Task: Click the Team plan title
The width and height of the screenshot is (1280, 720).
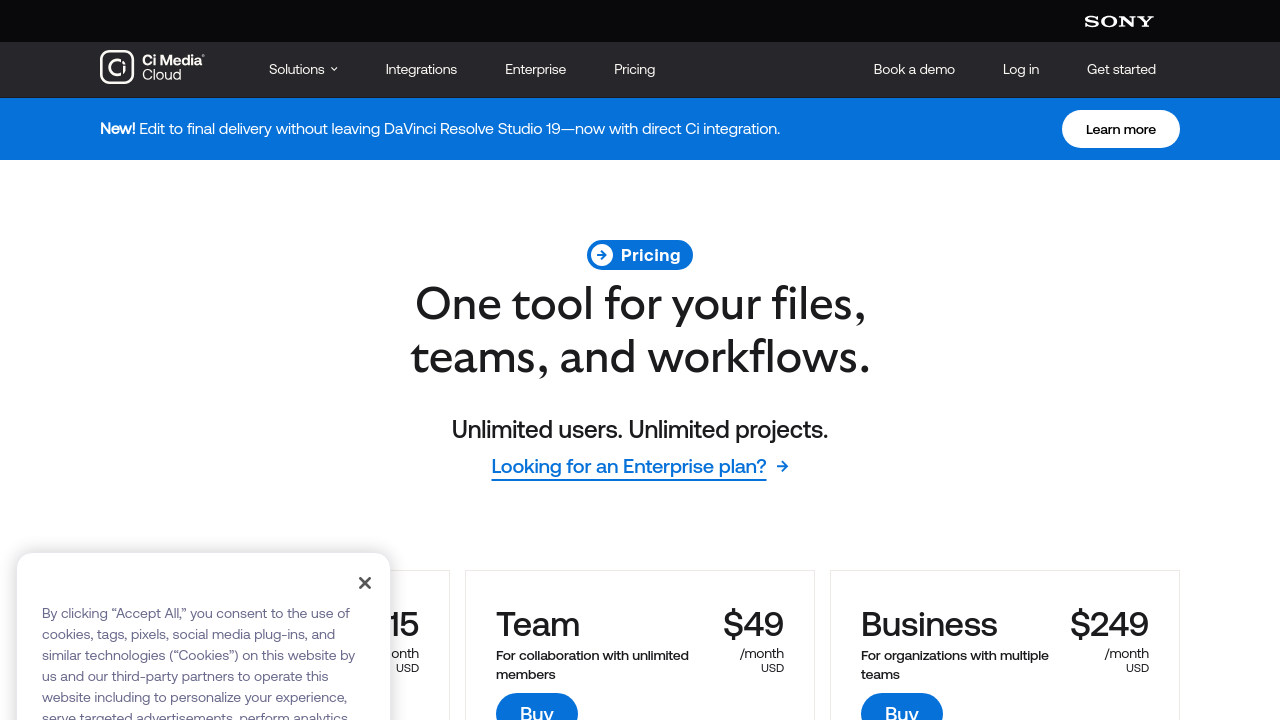Action: [538, 624]
